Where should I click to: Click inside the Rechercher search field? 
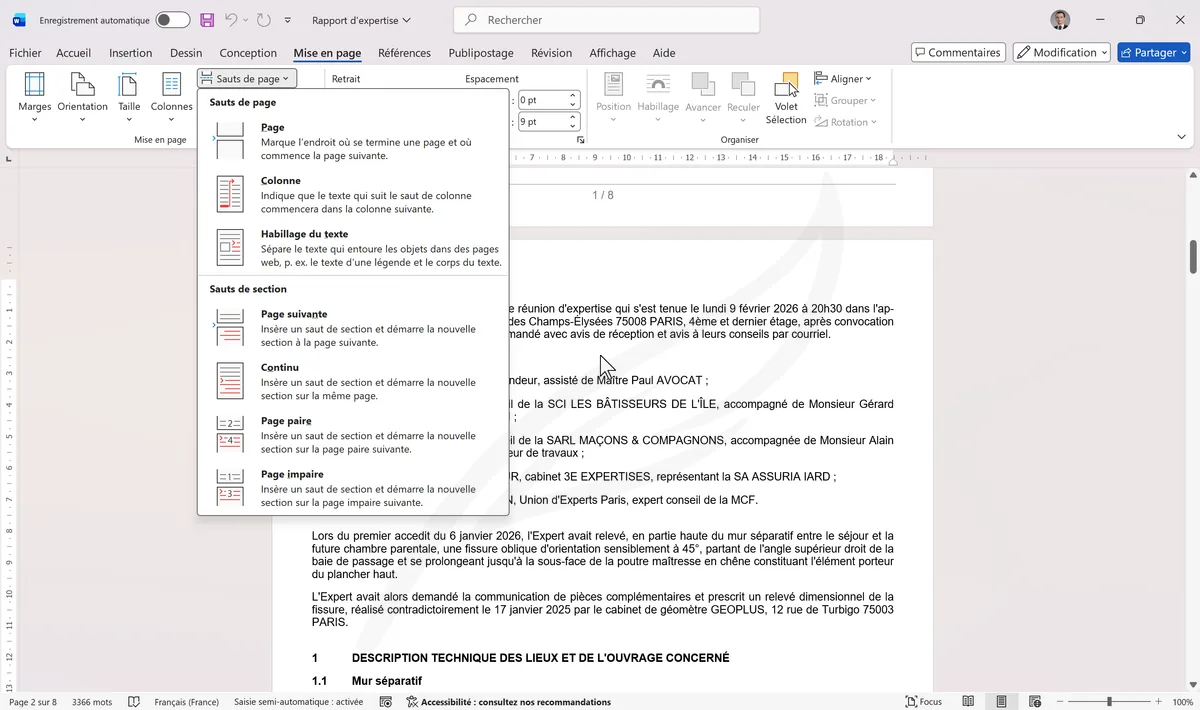[606, 19]
